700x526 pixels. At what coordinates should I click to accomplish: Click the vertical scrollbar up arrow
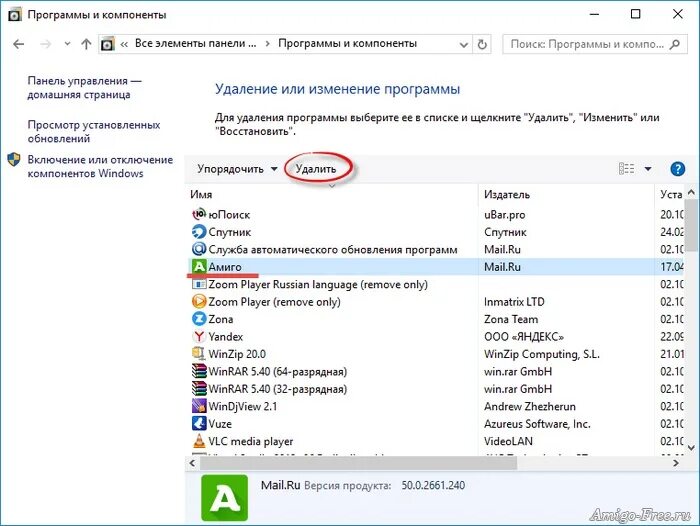pos(692,192)
